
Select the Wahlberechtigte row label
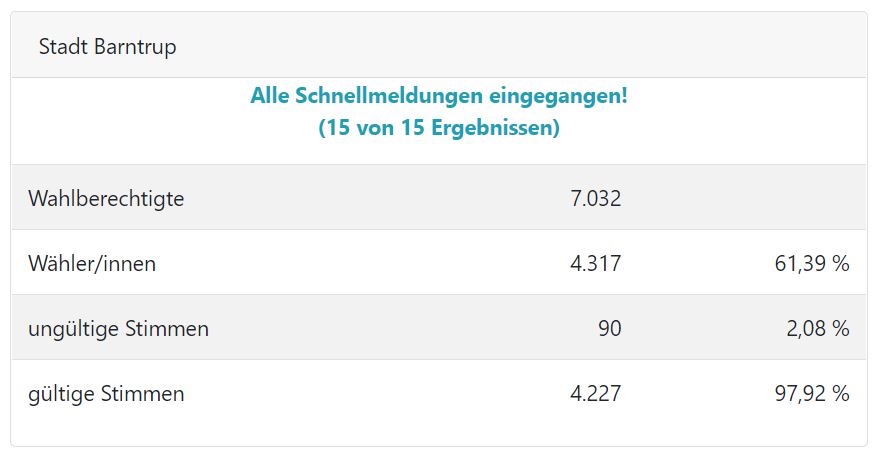pos(106,198)
